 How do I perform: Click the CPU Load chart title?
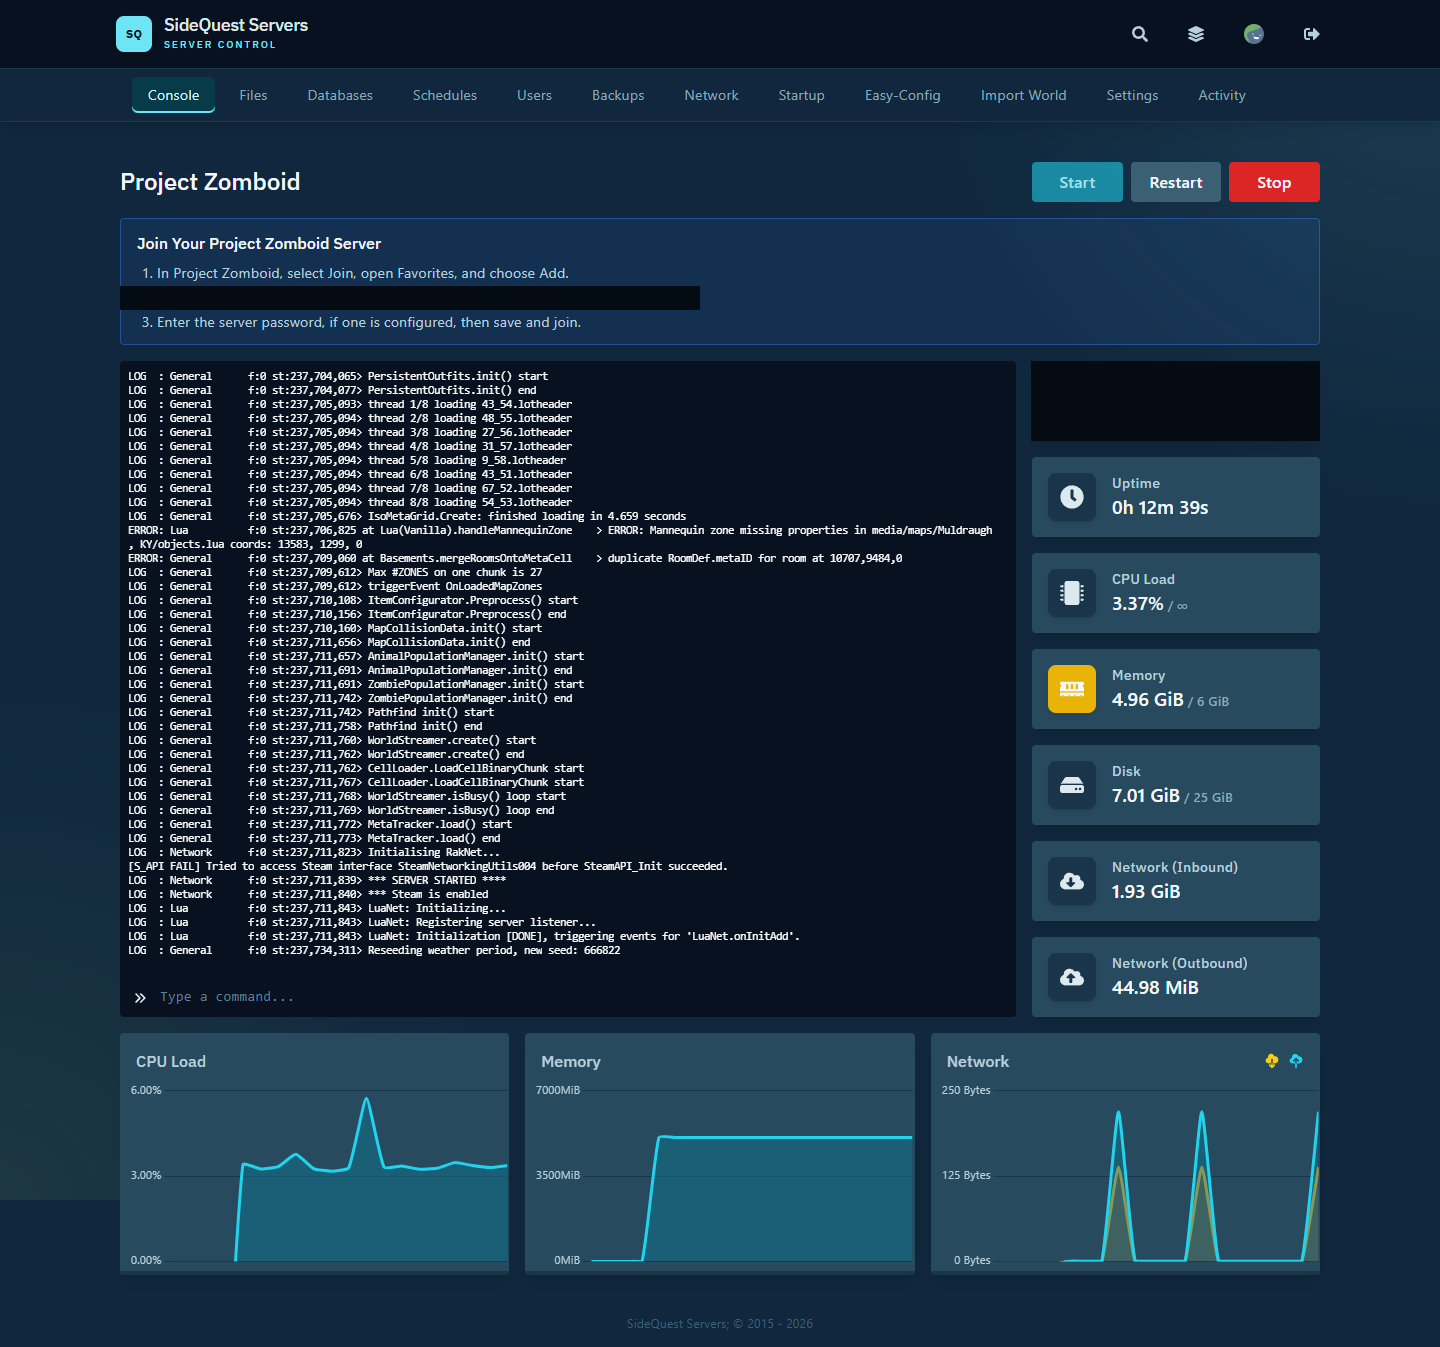tap(171, 1062)
